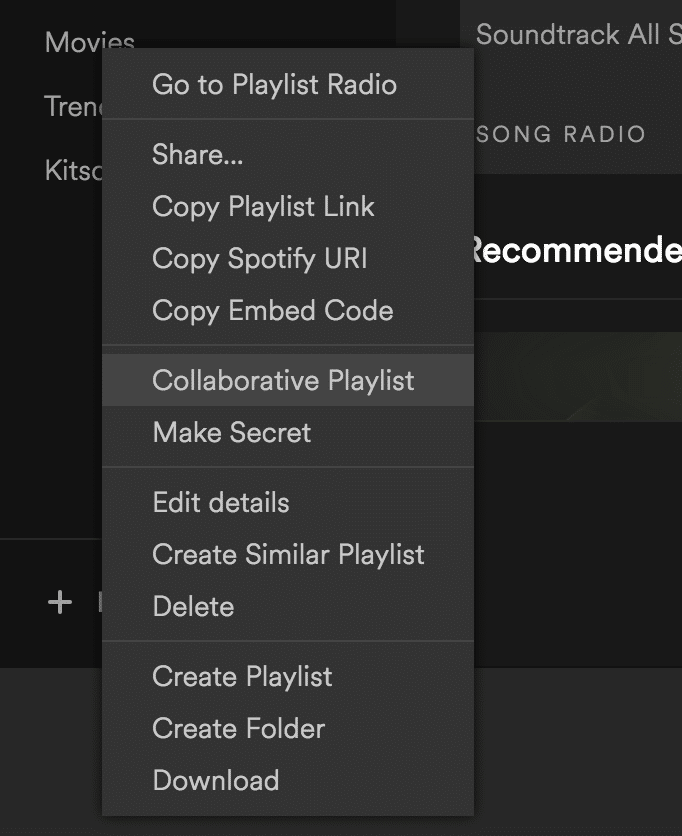Choose Create Similar Playlist
682x836 pixels.
click(x=288, y=554)
